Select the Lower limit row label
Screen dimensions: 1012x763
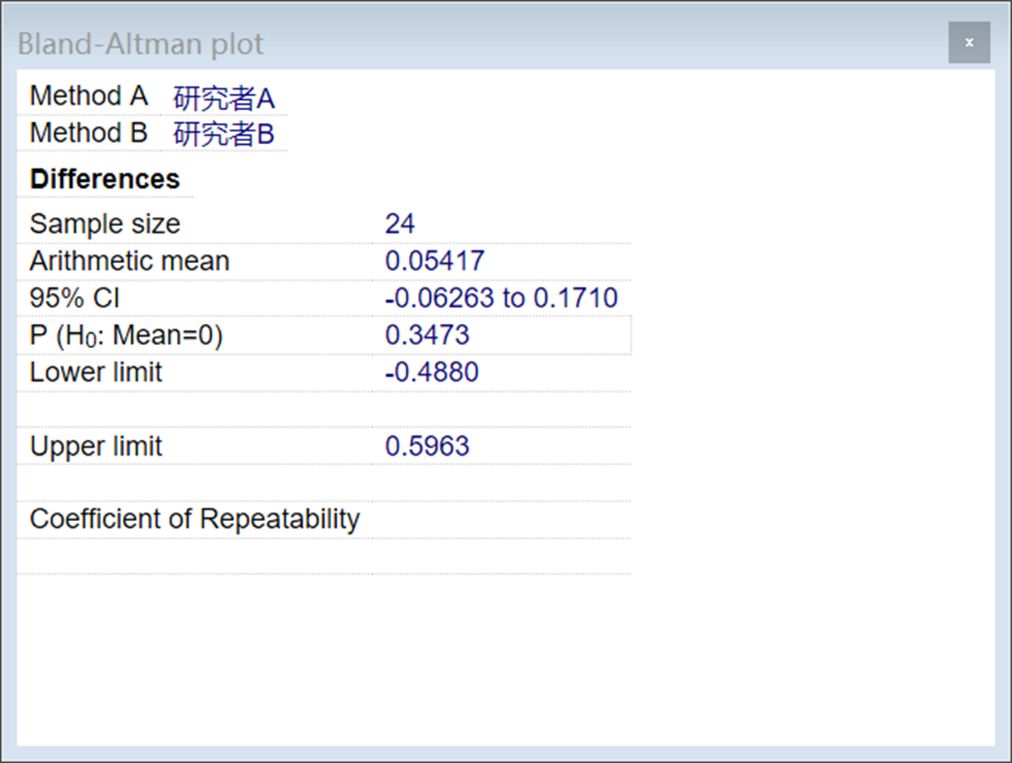tap(96, 372)
